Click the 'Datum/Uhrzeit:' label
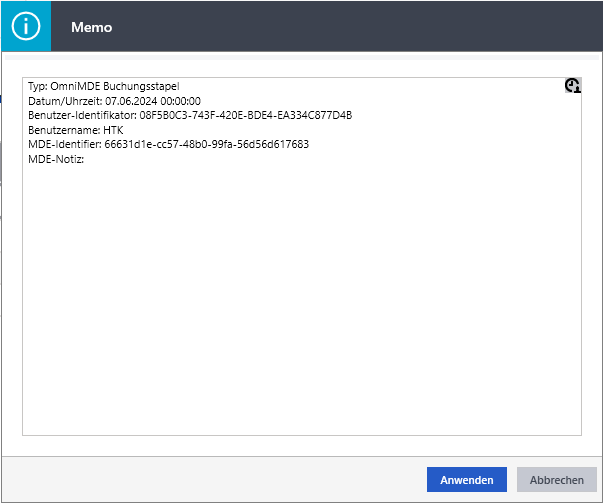Screen dimensions: 603x503 [x=65, y=101]
